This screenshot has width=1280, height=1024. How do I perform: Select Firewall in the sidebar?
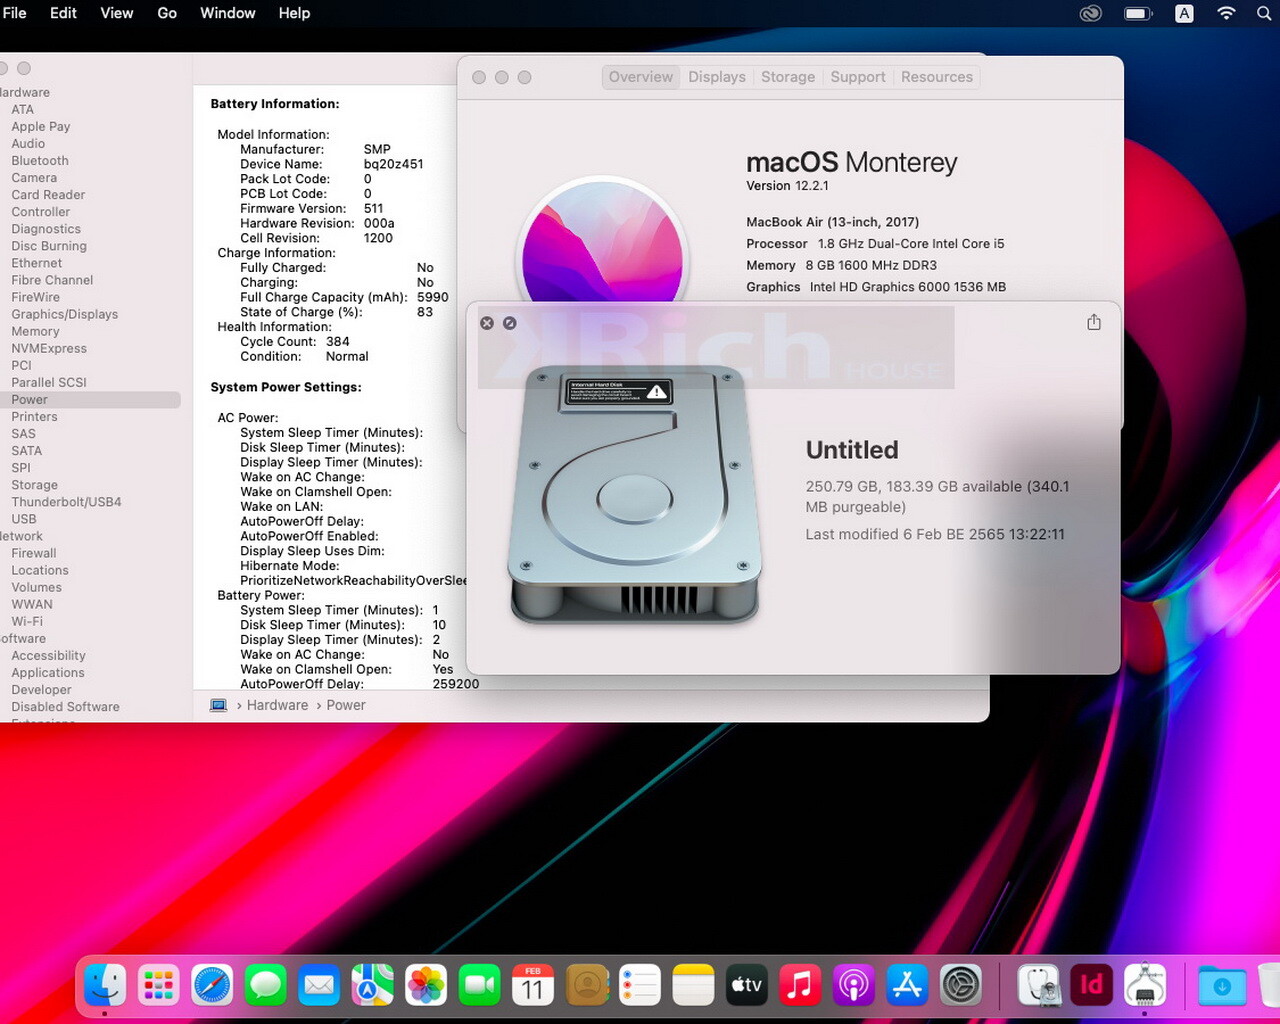(34, 554)
